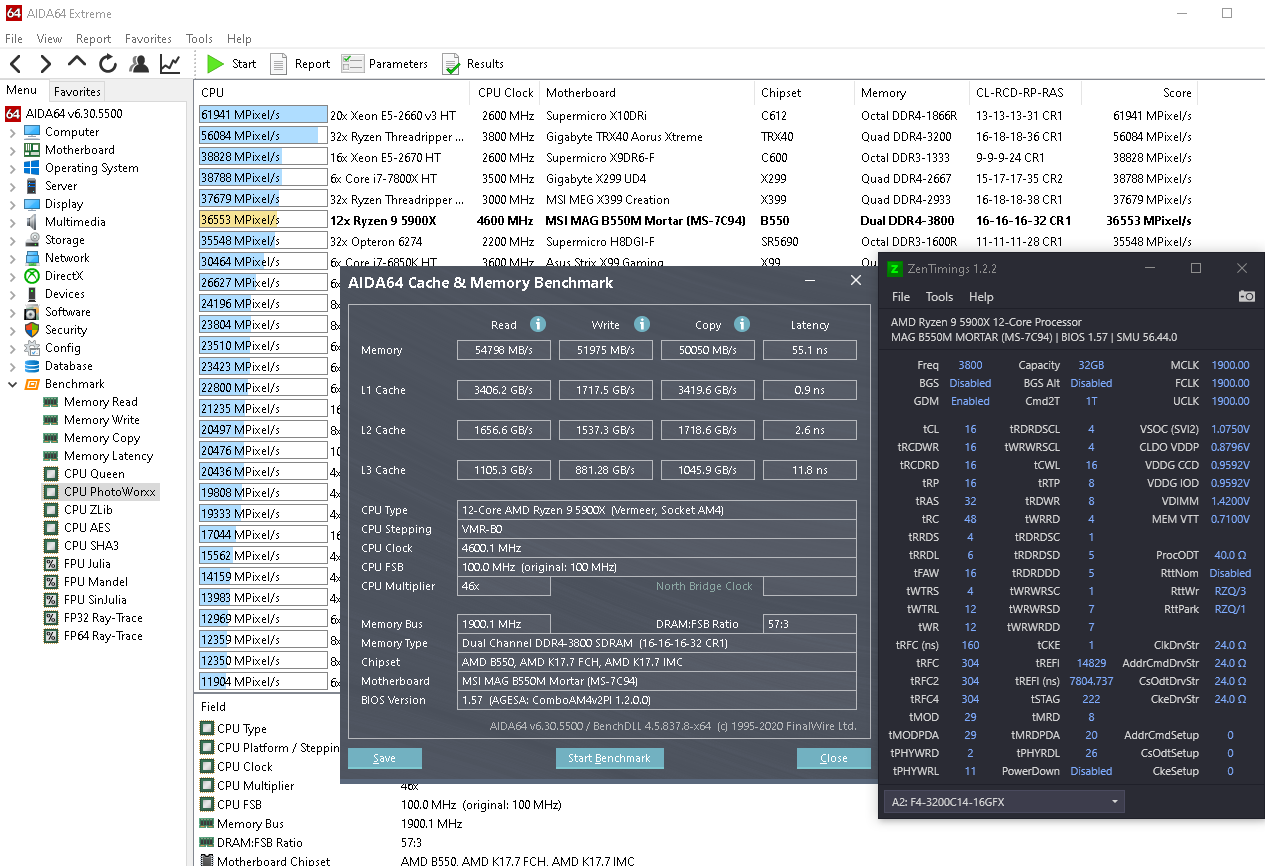The height and width of the screenshot is (866, 1265).
Task: Open ZenTimings Tools menu
Action: point(939,297)
